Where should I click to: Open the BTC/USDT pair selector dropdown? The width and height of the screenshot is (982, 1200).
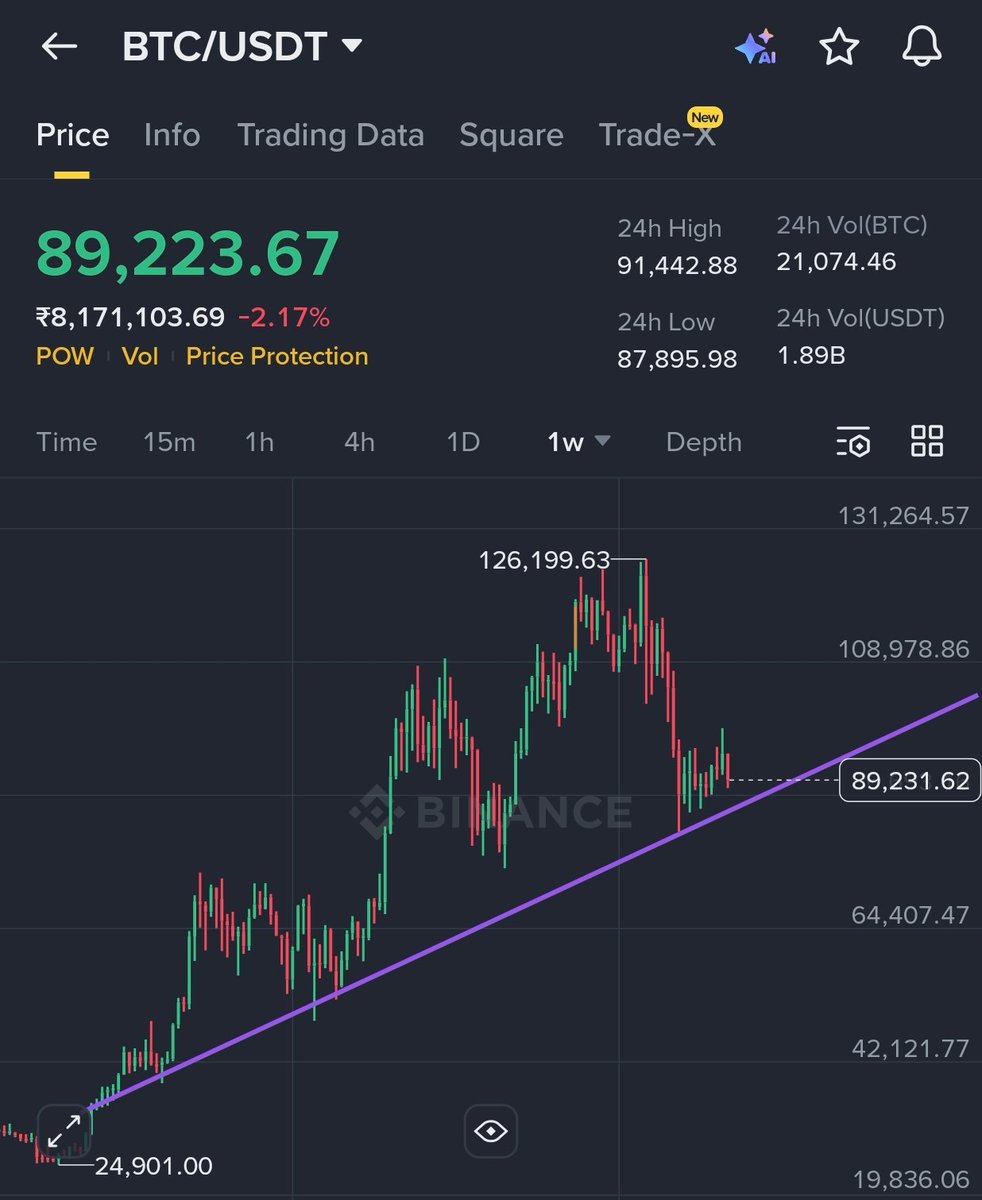click(x=242, y=46)
